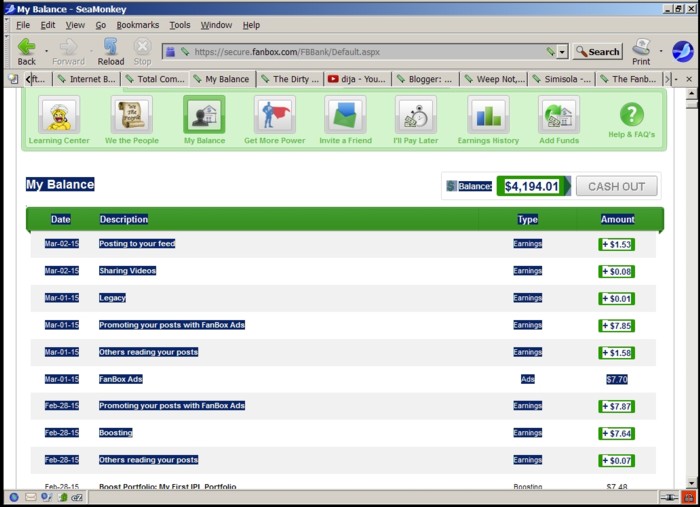Open ChatZilla icon in status bar
This screenshot has height=507, width=700.
tap(77, 497)
